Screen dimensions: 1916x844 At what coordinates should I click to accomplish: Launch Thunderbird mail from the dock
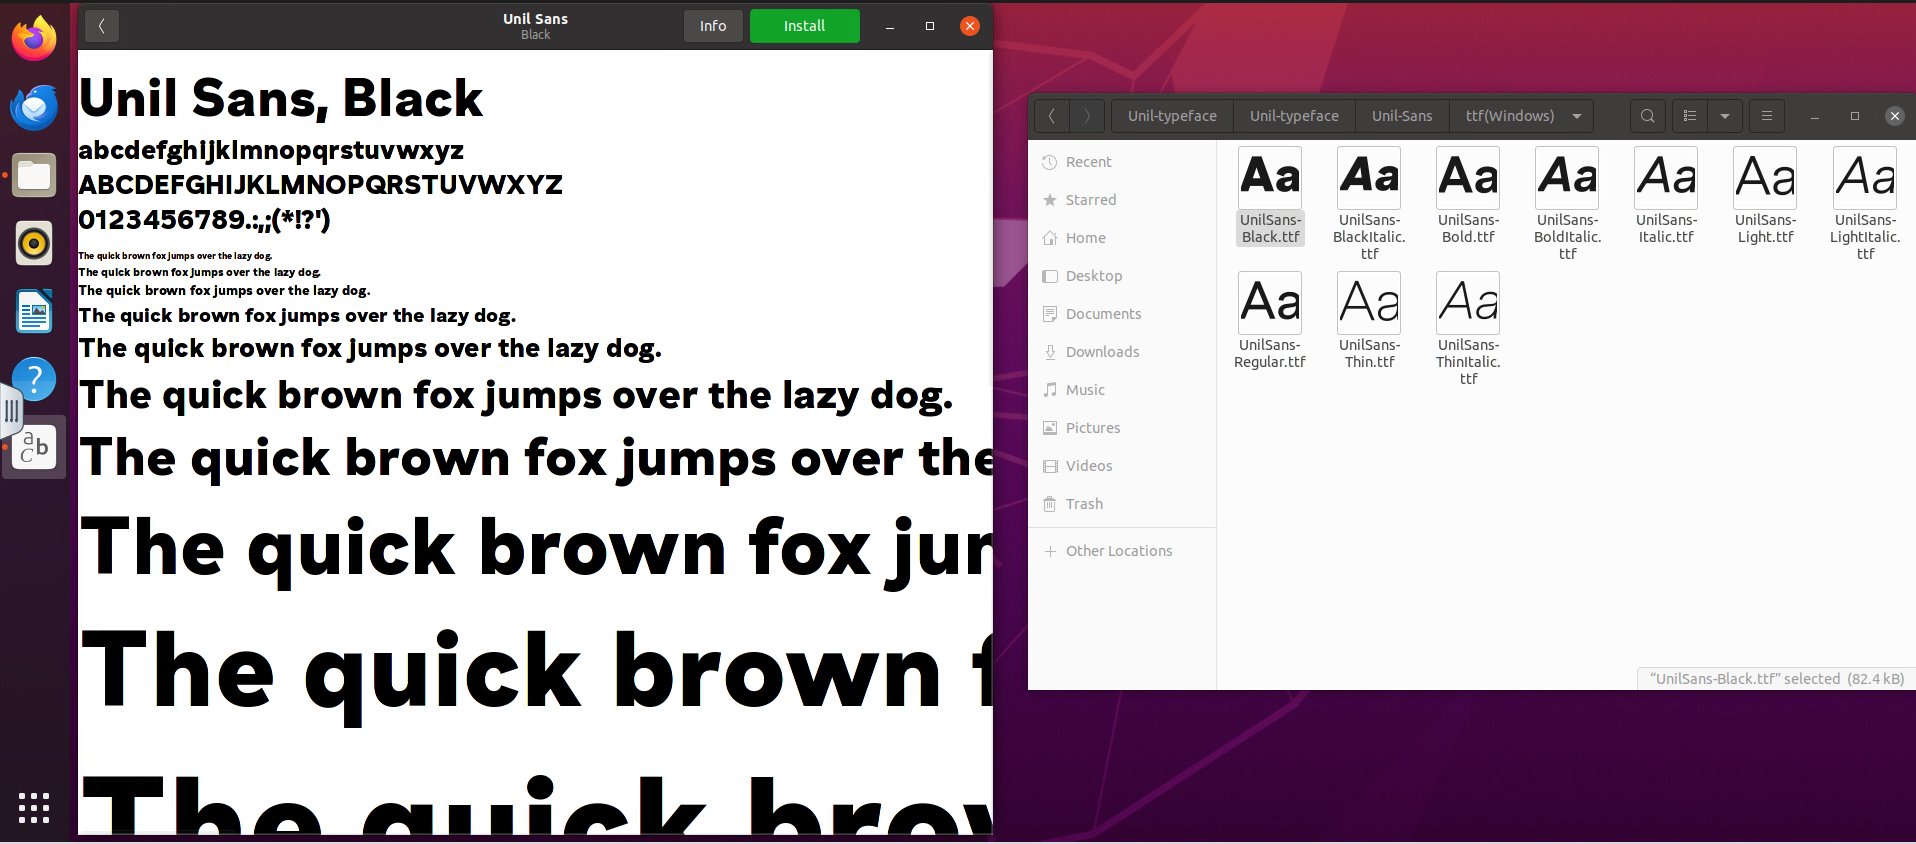pos(34,108)
